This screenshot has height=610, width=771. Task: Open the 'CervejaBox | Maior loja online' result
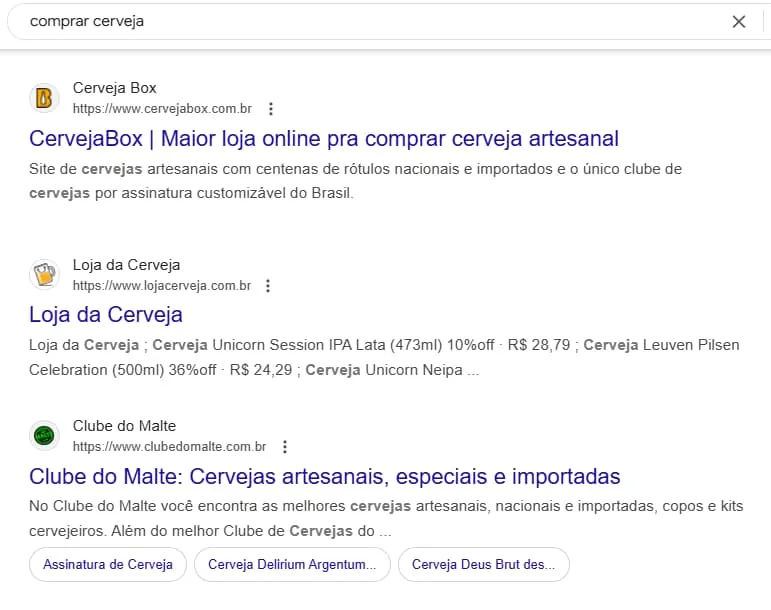tap(324, 139)
